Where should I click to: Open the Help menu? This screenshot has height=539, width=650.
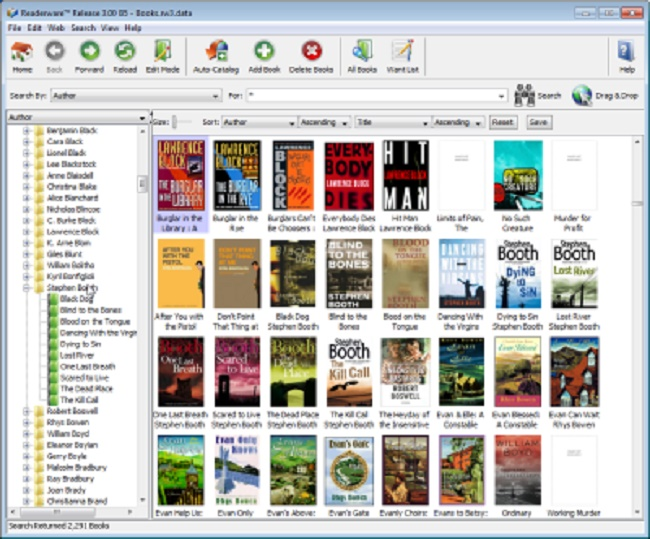133,28
